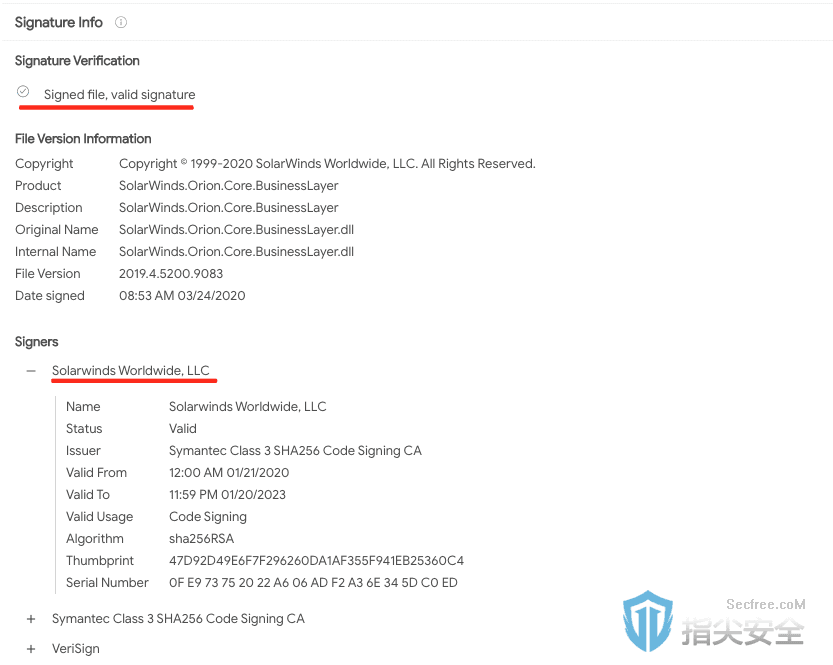Click the Algorithm value sha256RSA
The width and height of the screenshot is (833, 665).
pyautogui.click(x=201, y=539)
